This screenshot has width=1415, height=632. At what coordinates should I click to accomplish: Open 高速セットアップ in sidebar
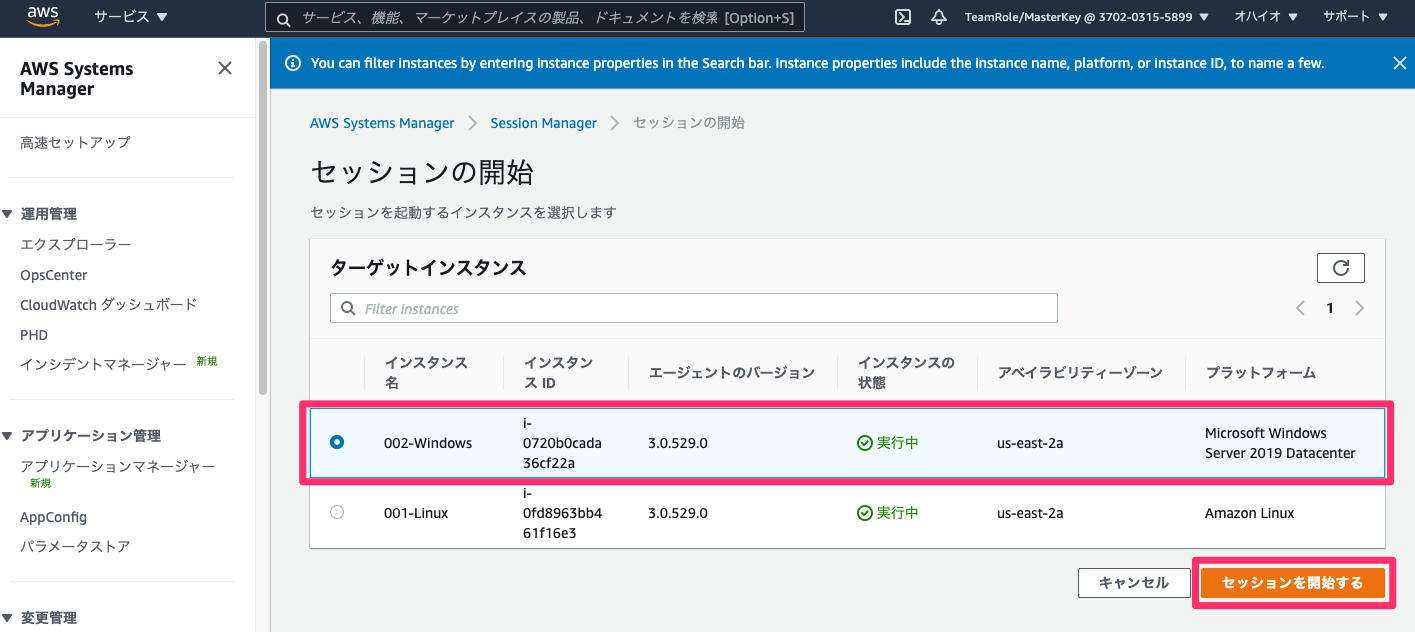pyautogui.click(x=75, y=143)
